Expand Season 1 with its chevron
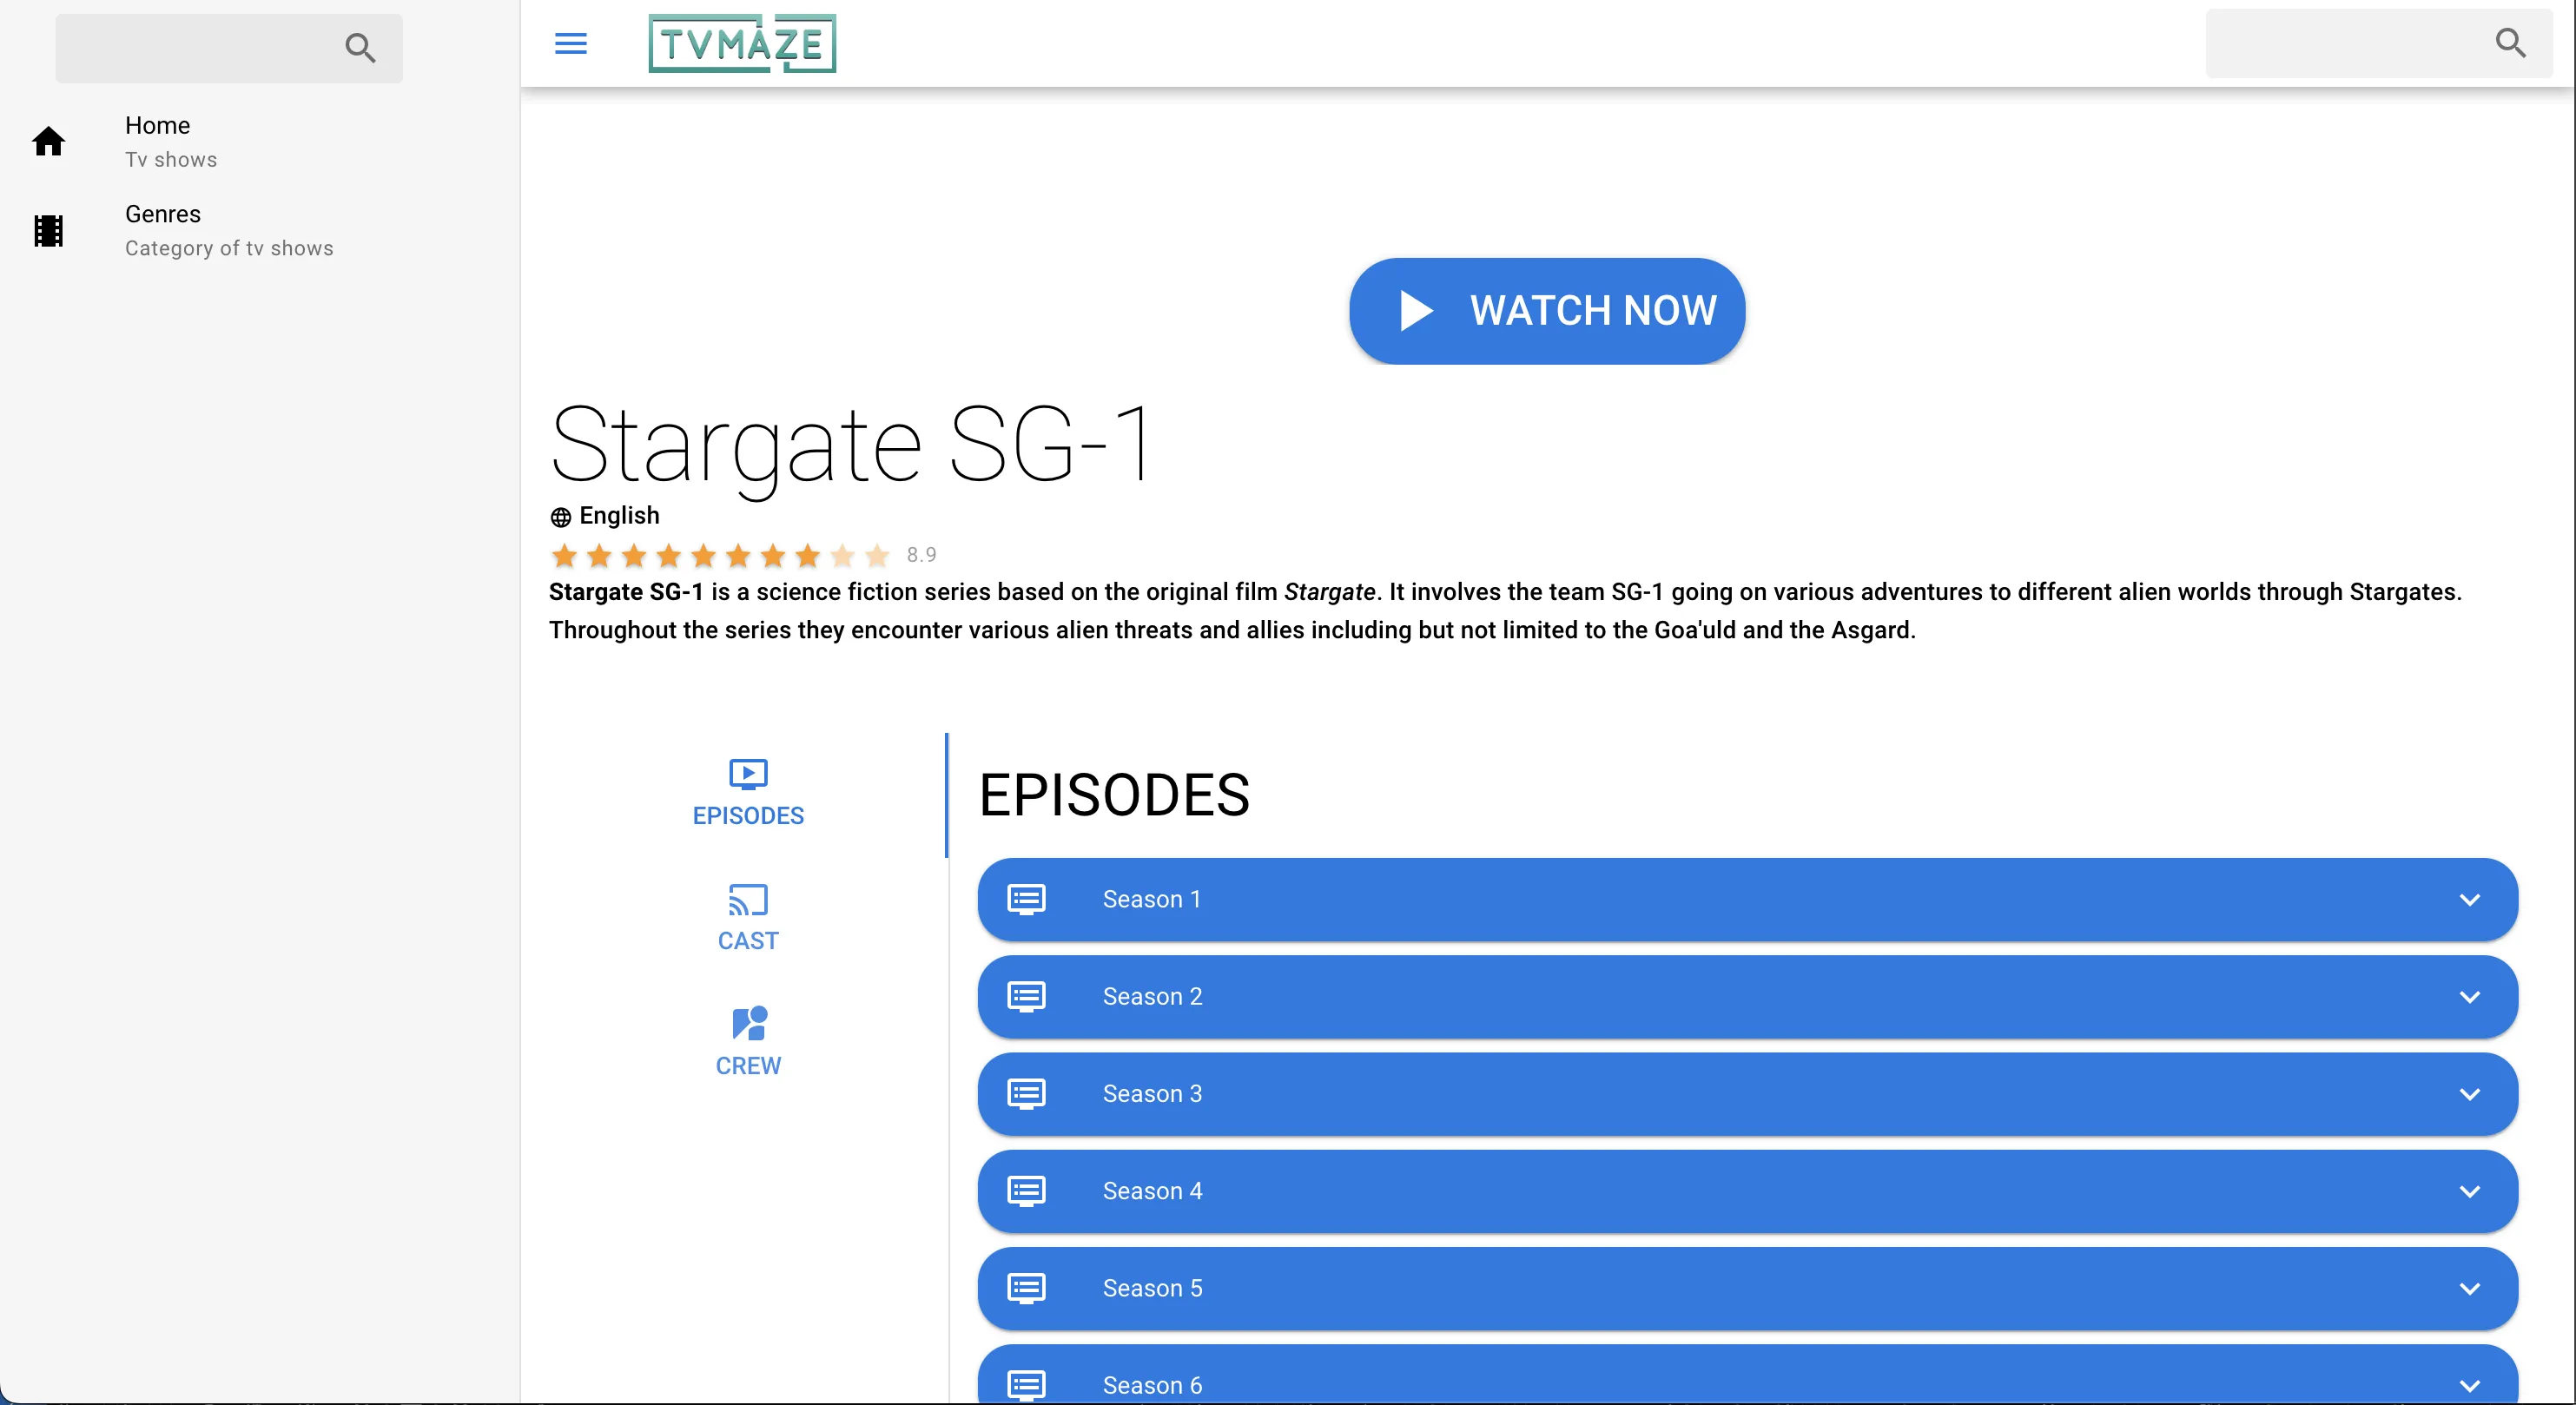This screenshot has height=1405, width=2576. point(2469,900)
